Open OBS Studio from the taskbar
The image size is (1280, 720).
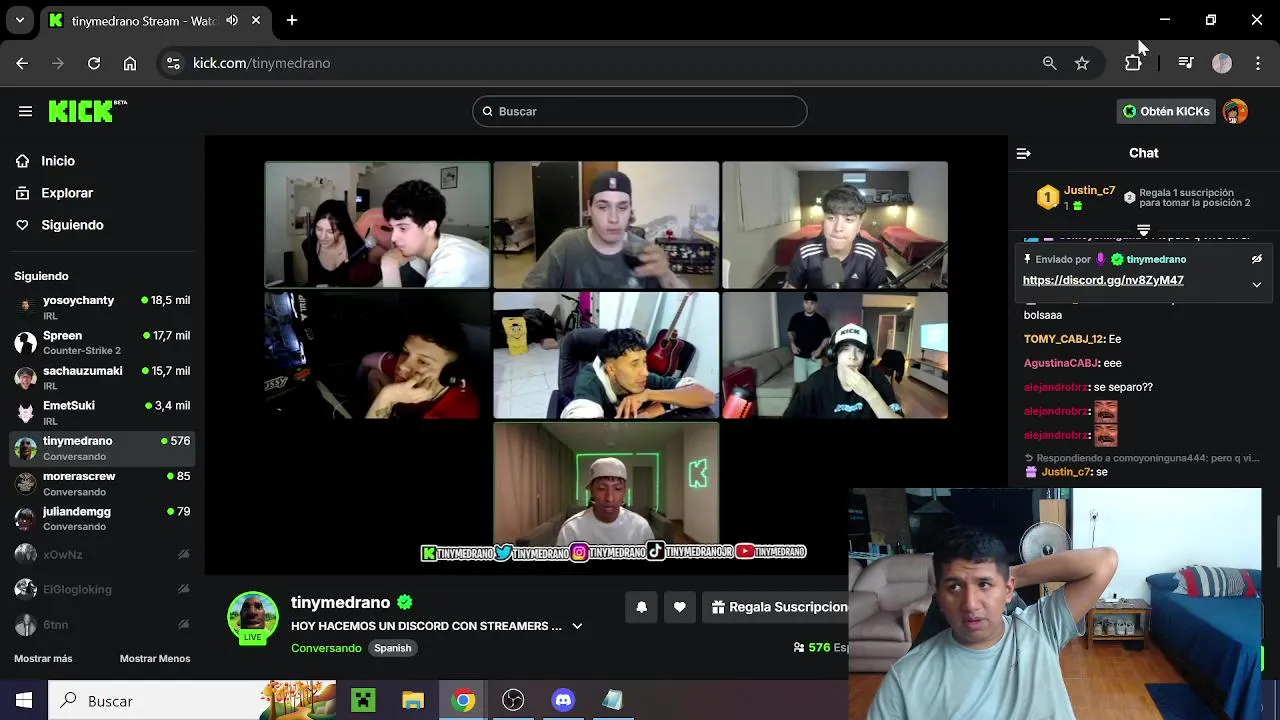[513, 701]
